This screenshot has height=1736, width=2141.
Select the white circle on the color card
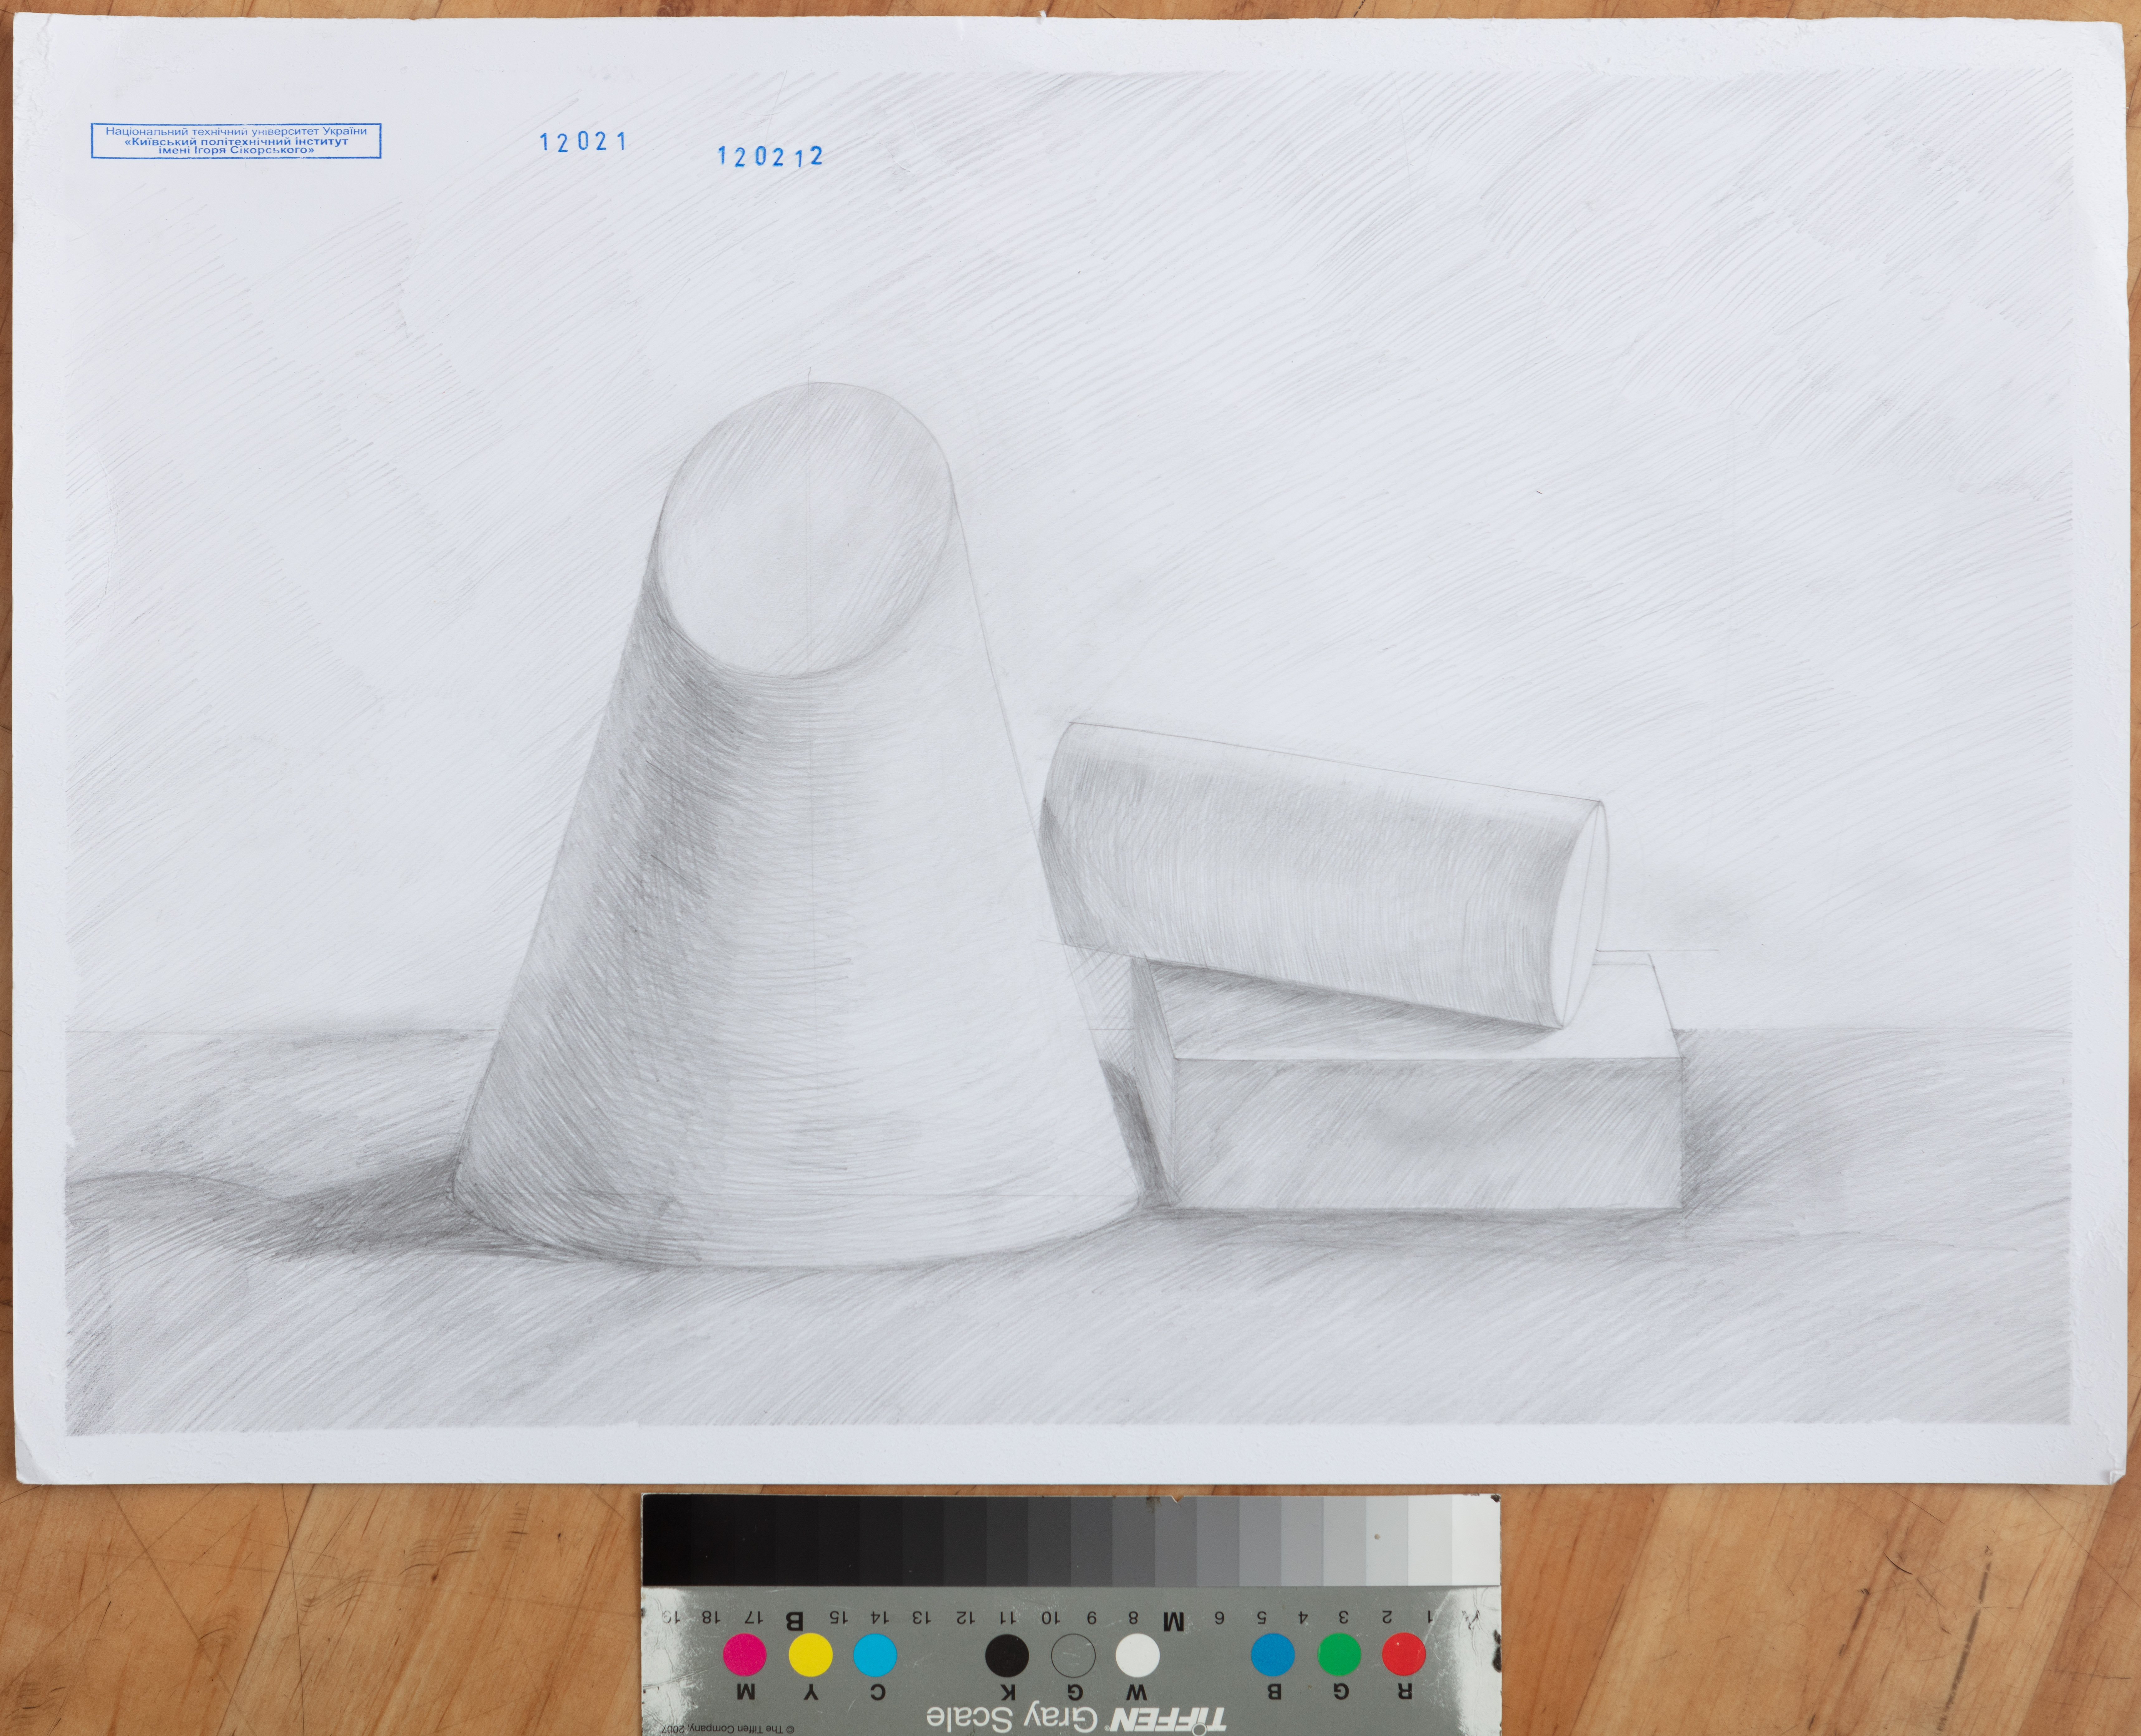1138,1655
